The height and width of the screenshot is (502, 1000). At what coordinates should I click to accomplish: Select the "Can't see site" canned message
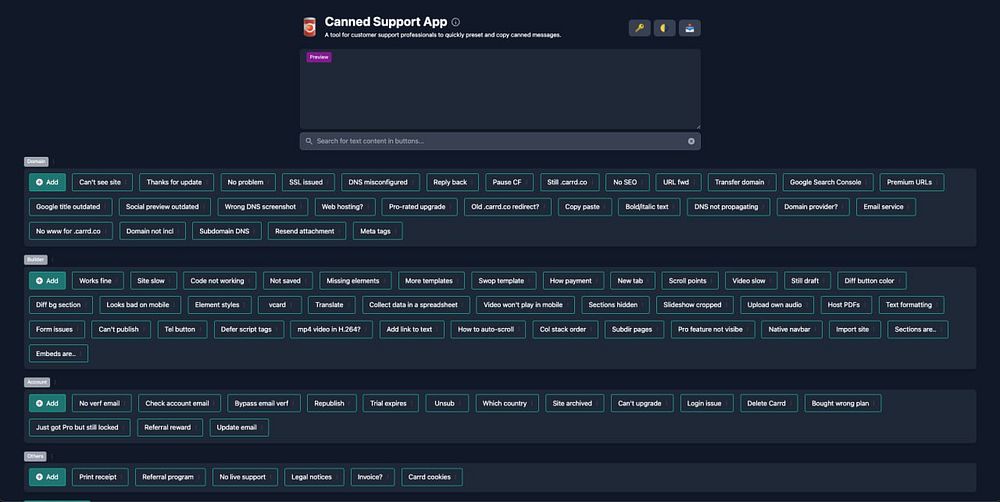(102, 182)
